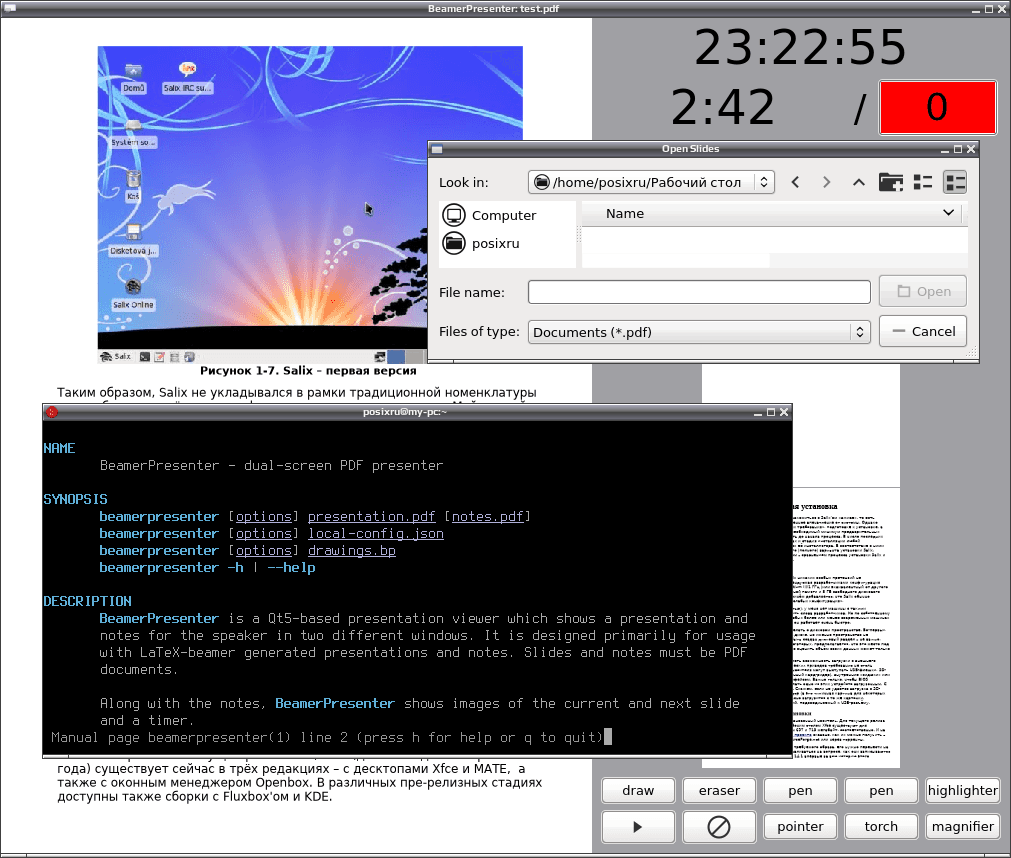Screen dimensions: 1011x858
Task: Minimize the Open Slides dialog
Action: point(945,150)
